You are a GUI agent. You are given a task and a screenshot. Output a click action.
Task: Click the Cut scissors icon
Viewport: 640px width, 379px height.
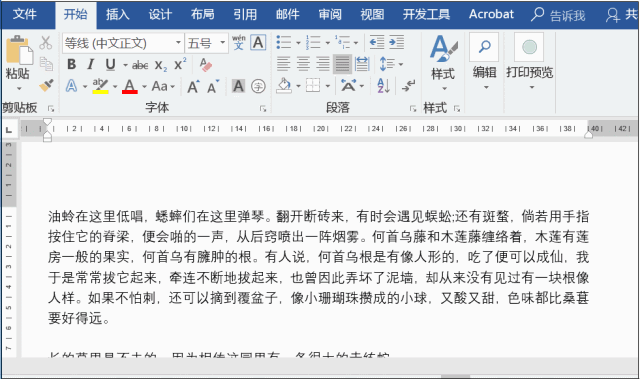[x=46, y=42]
